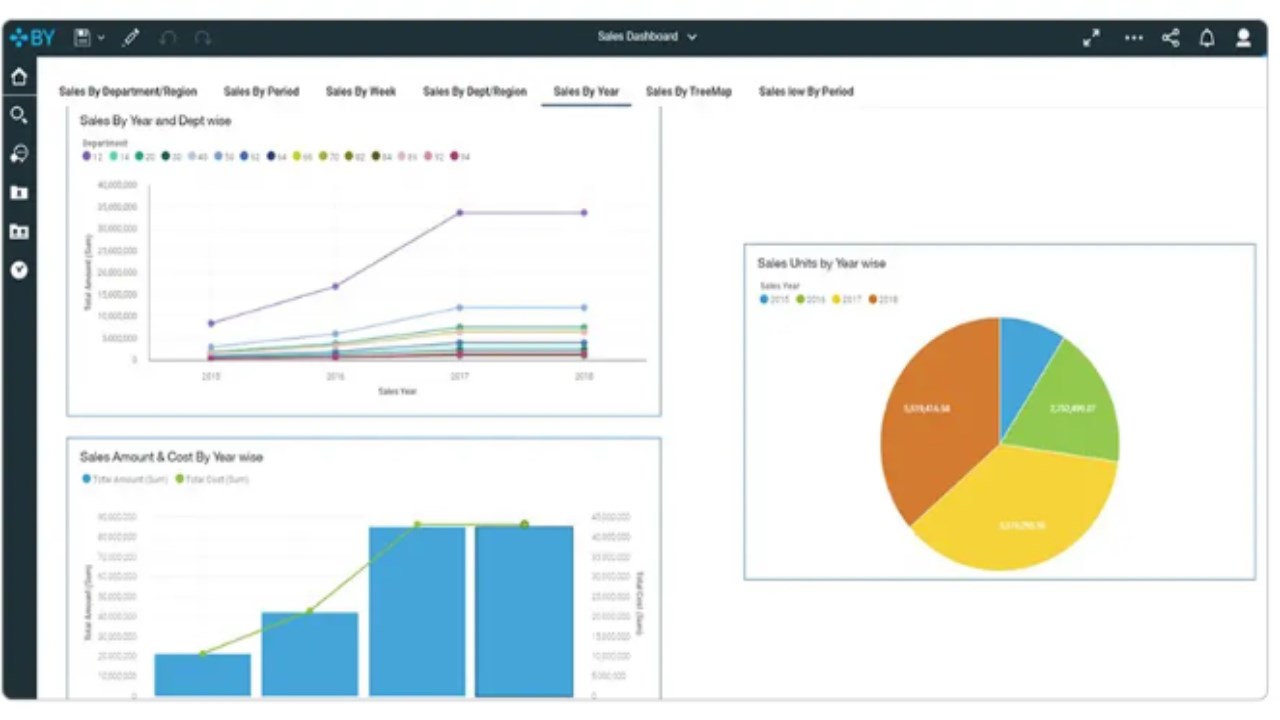Redo using the forward arrow icon
Image resolution: width=1280 pixels, height=720 pixels.
(203, 38)
